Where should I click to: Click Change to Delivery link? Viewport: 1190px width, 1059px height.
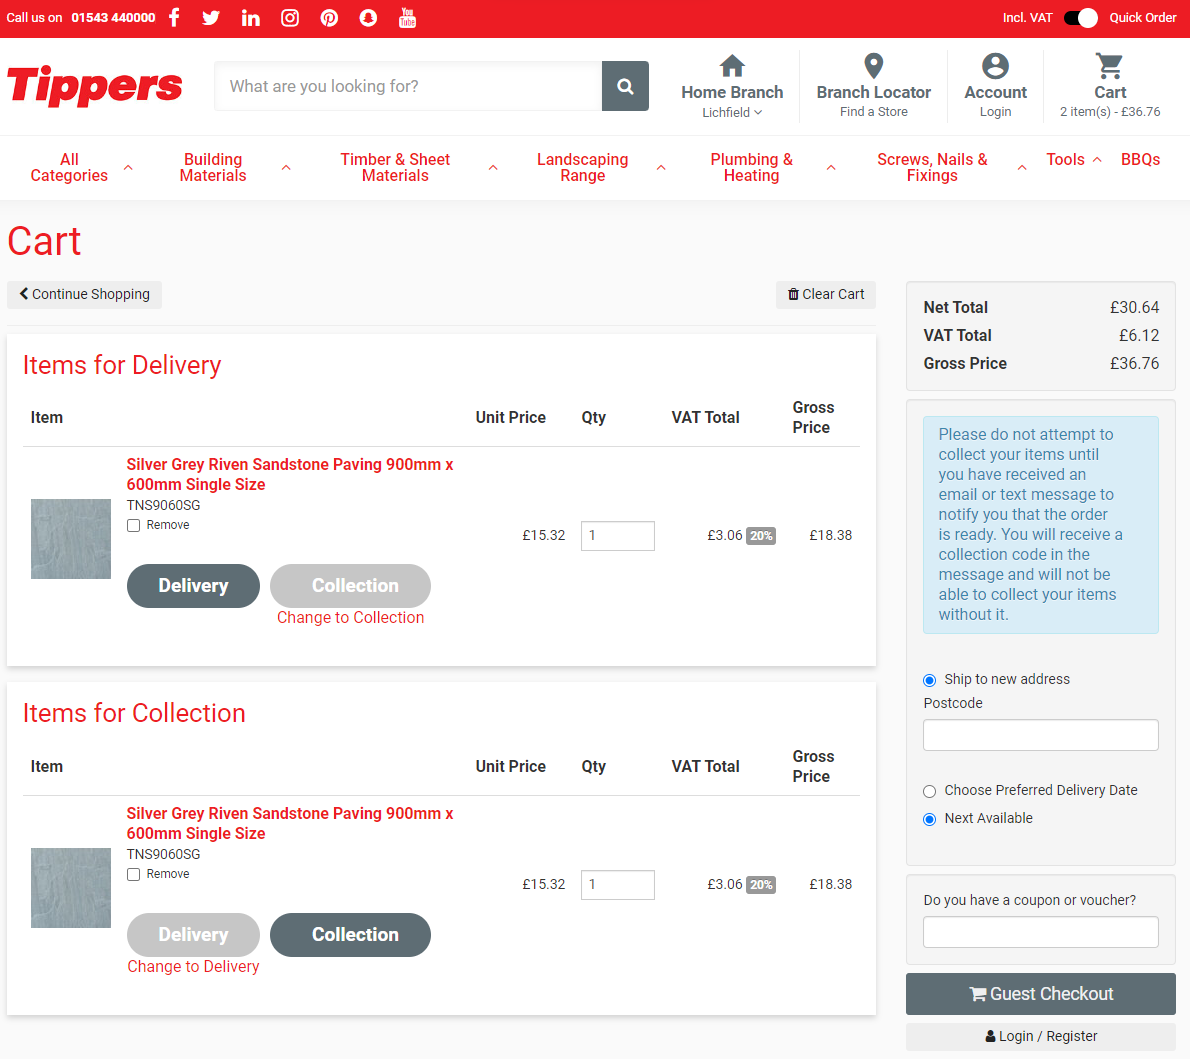194,967
